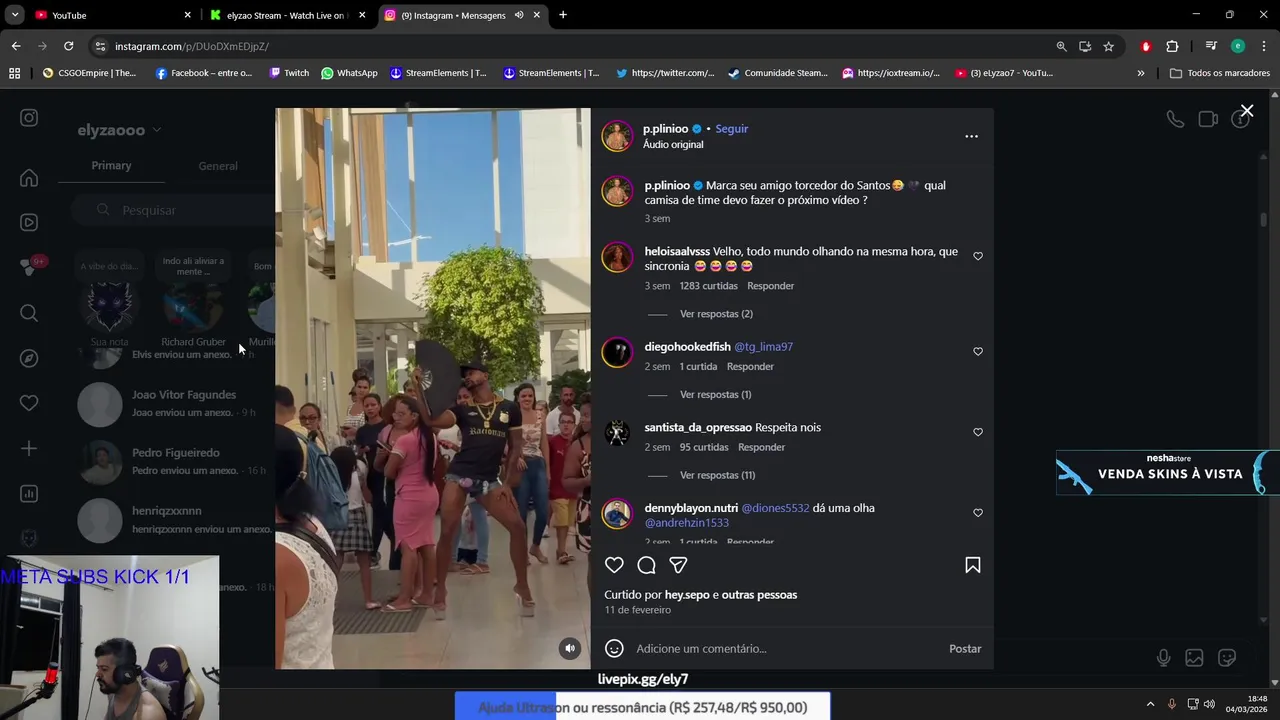Save post with bookmark icon
Image resolution: width=1280 pixels, height=720 pixels.
click(x=972, y=565)
